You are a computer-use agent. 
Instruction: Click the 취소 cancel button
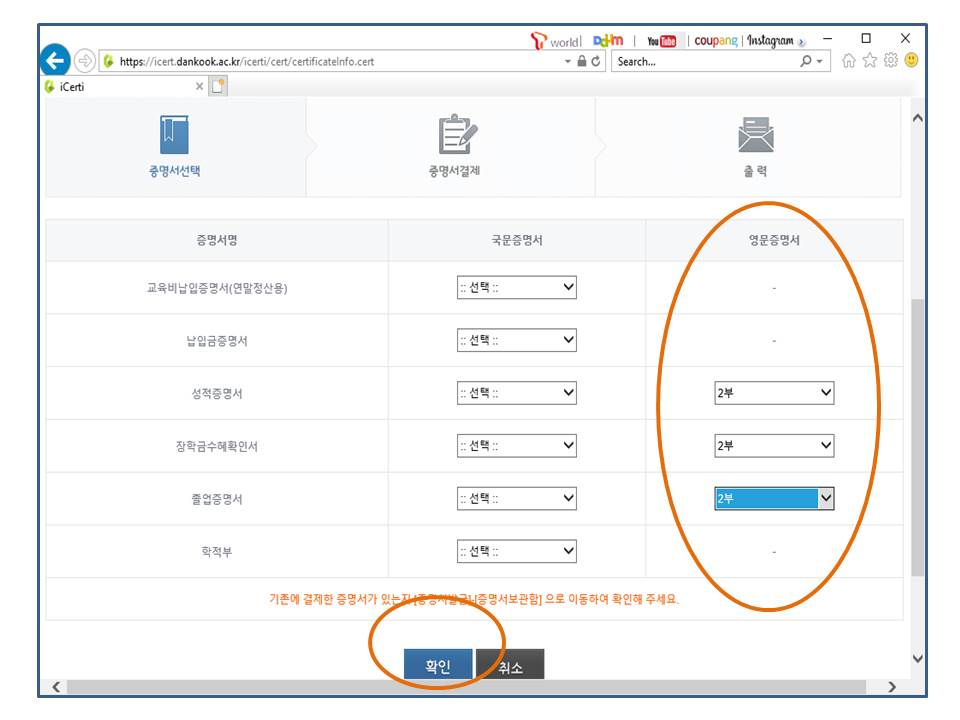(x=510, y=667)
